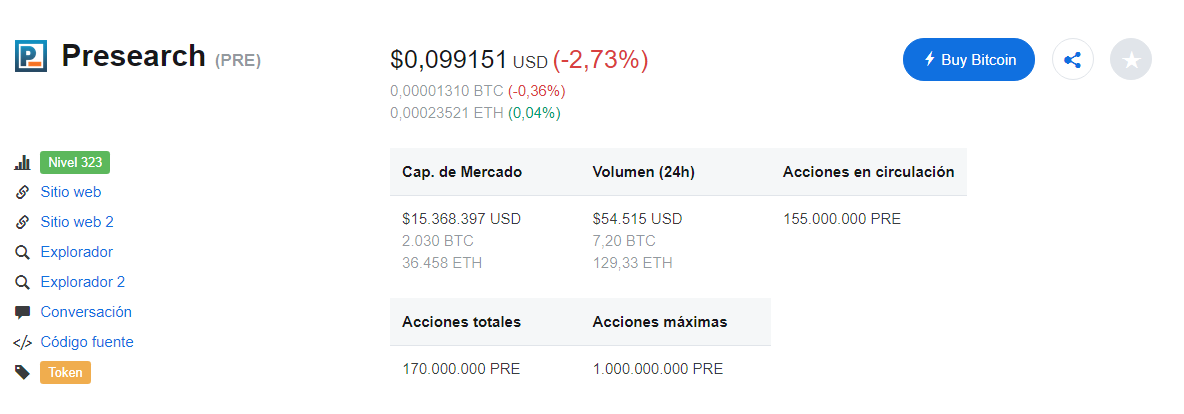Click the Buy Bitcoin button
This screenshot has height=414, width=1184.
tap(969, 60)
